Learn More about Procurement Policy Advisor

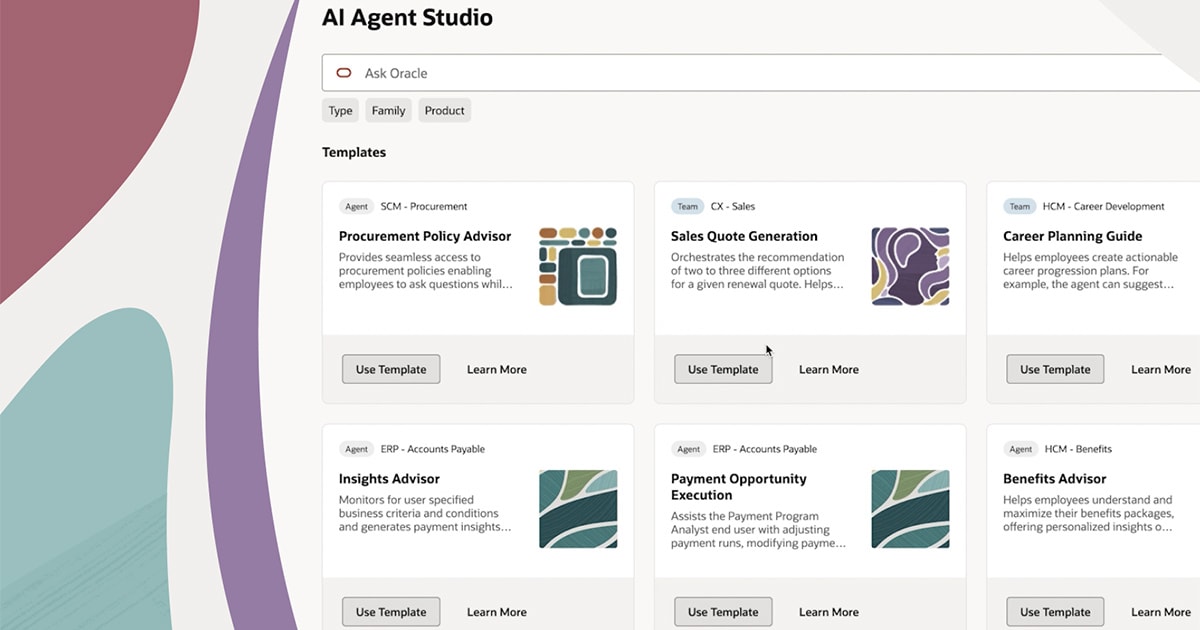pyautogui.click(x=497, y=369)
